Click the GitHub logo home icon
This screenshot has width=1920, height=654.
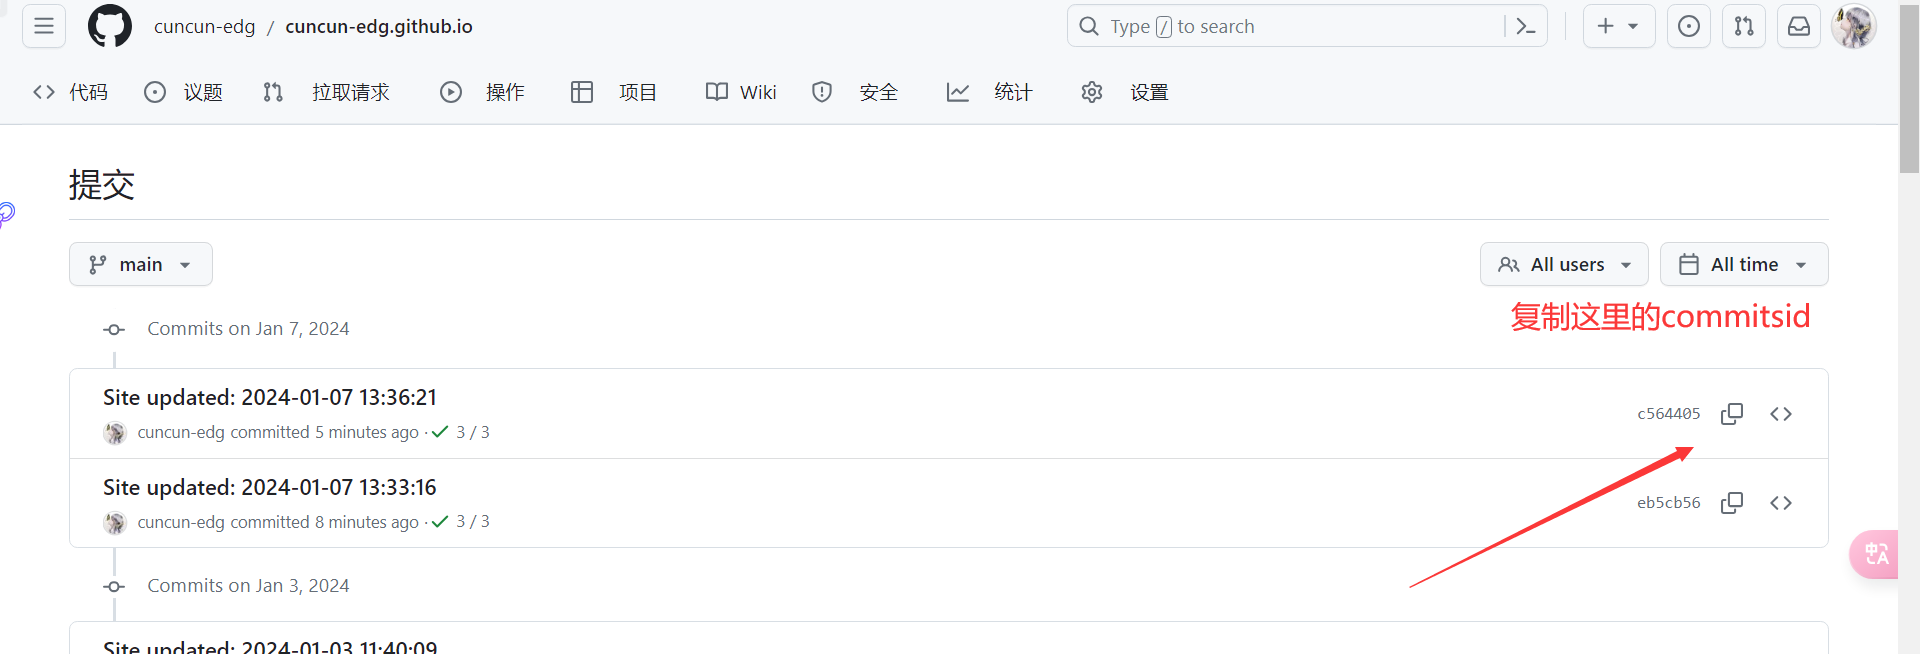(110, 26)
